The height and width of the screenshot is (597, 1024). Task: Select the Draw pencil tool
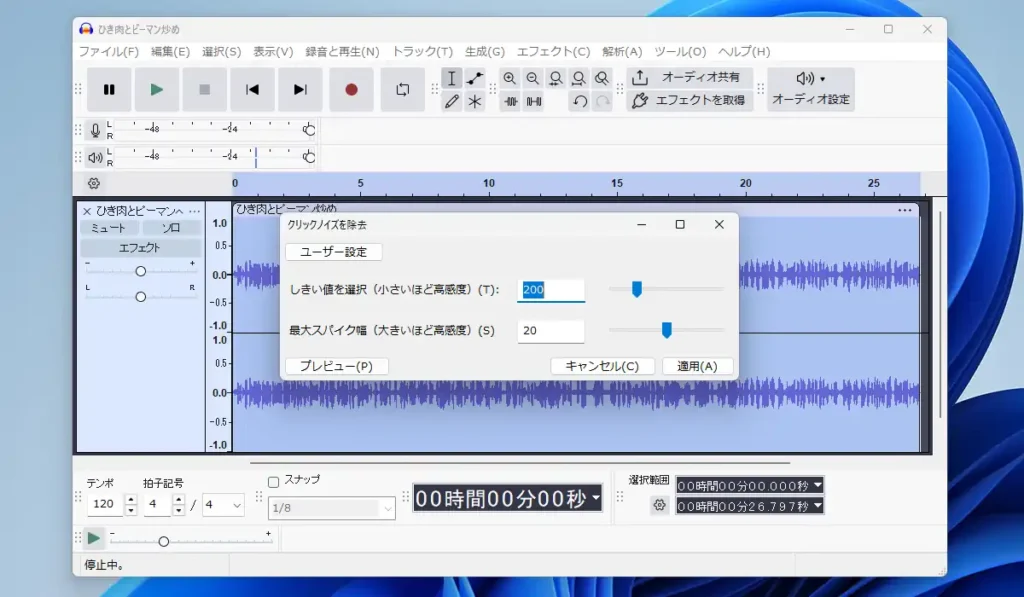coord(452,101)
